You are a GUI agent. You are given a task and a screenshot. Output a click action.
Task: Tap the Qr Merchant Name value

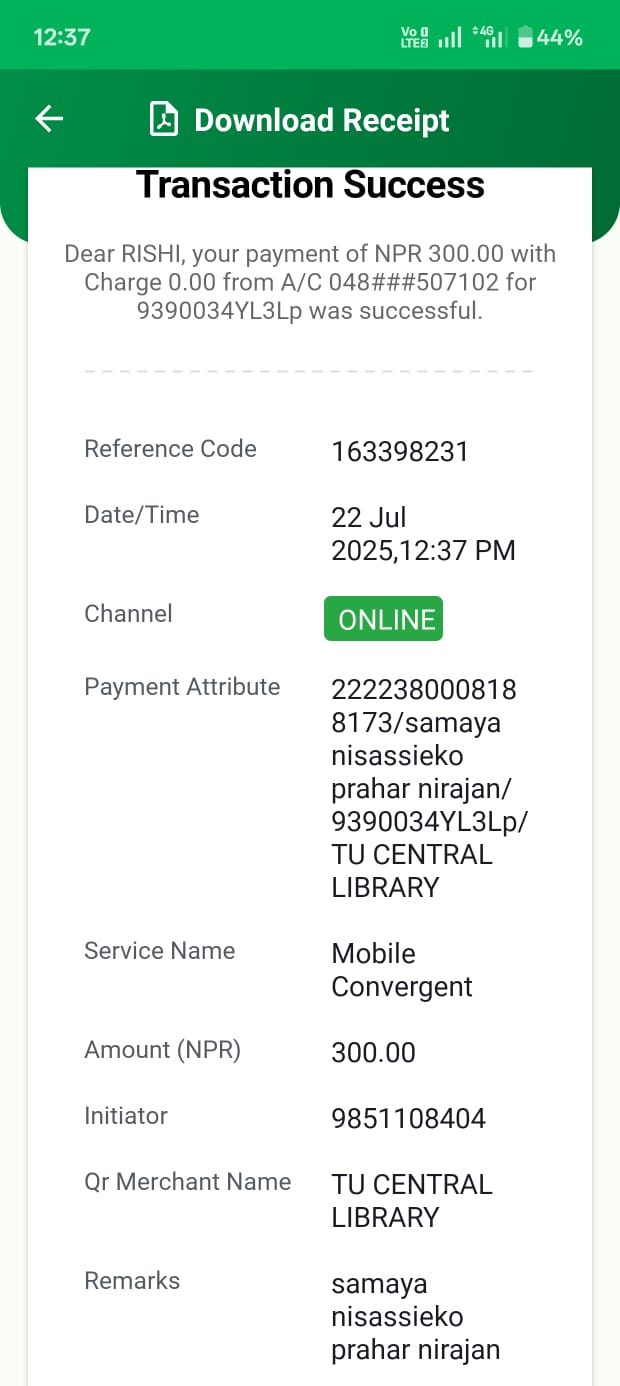point(411,1200)
